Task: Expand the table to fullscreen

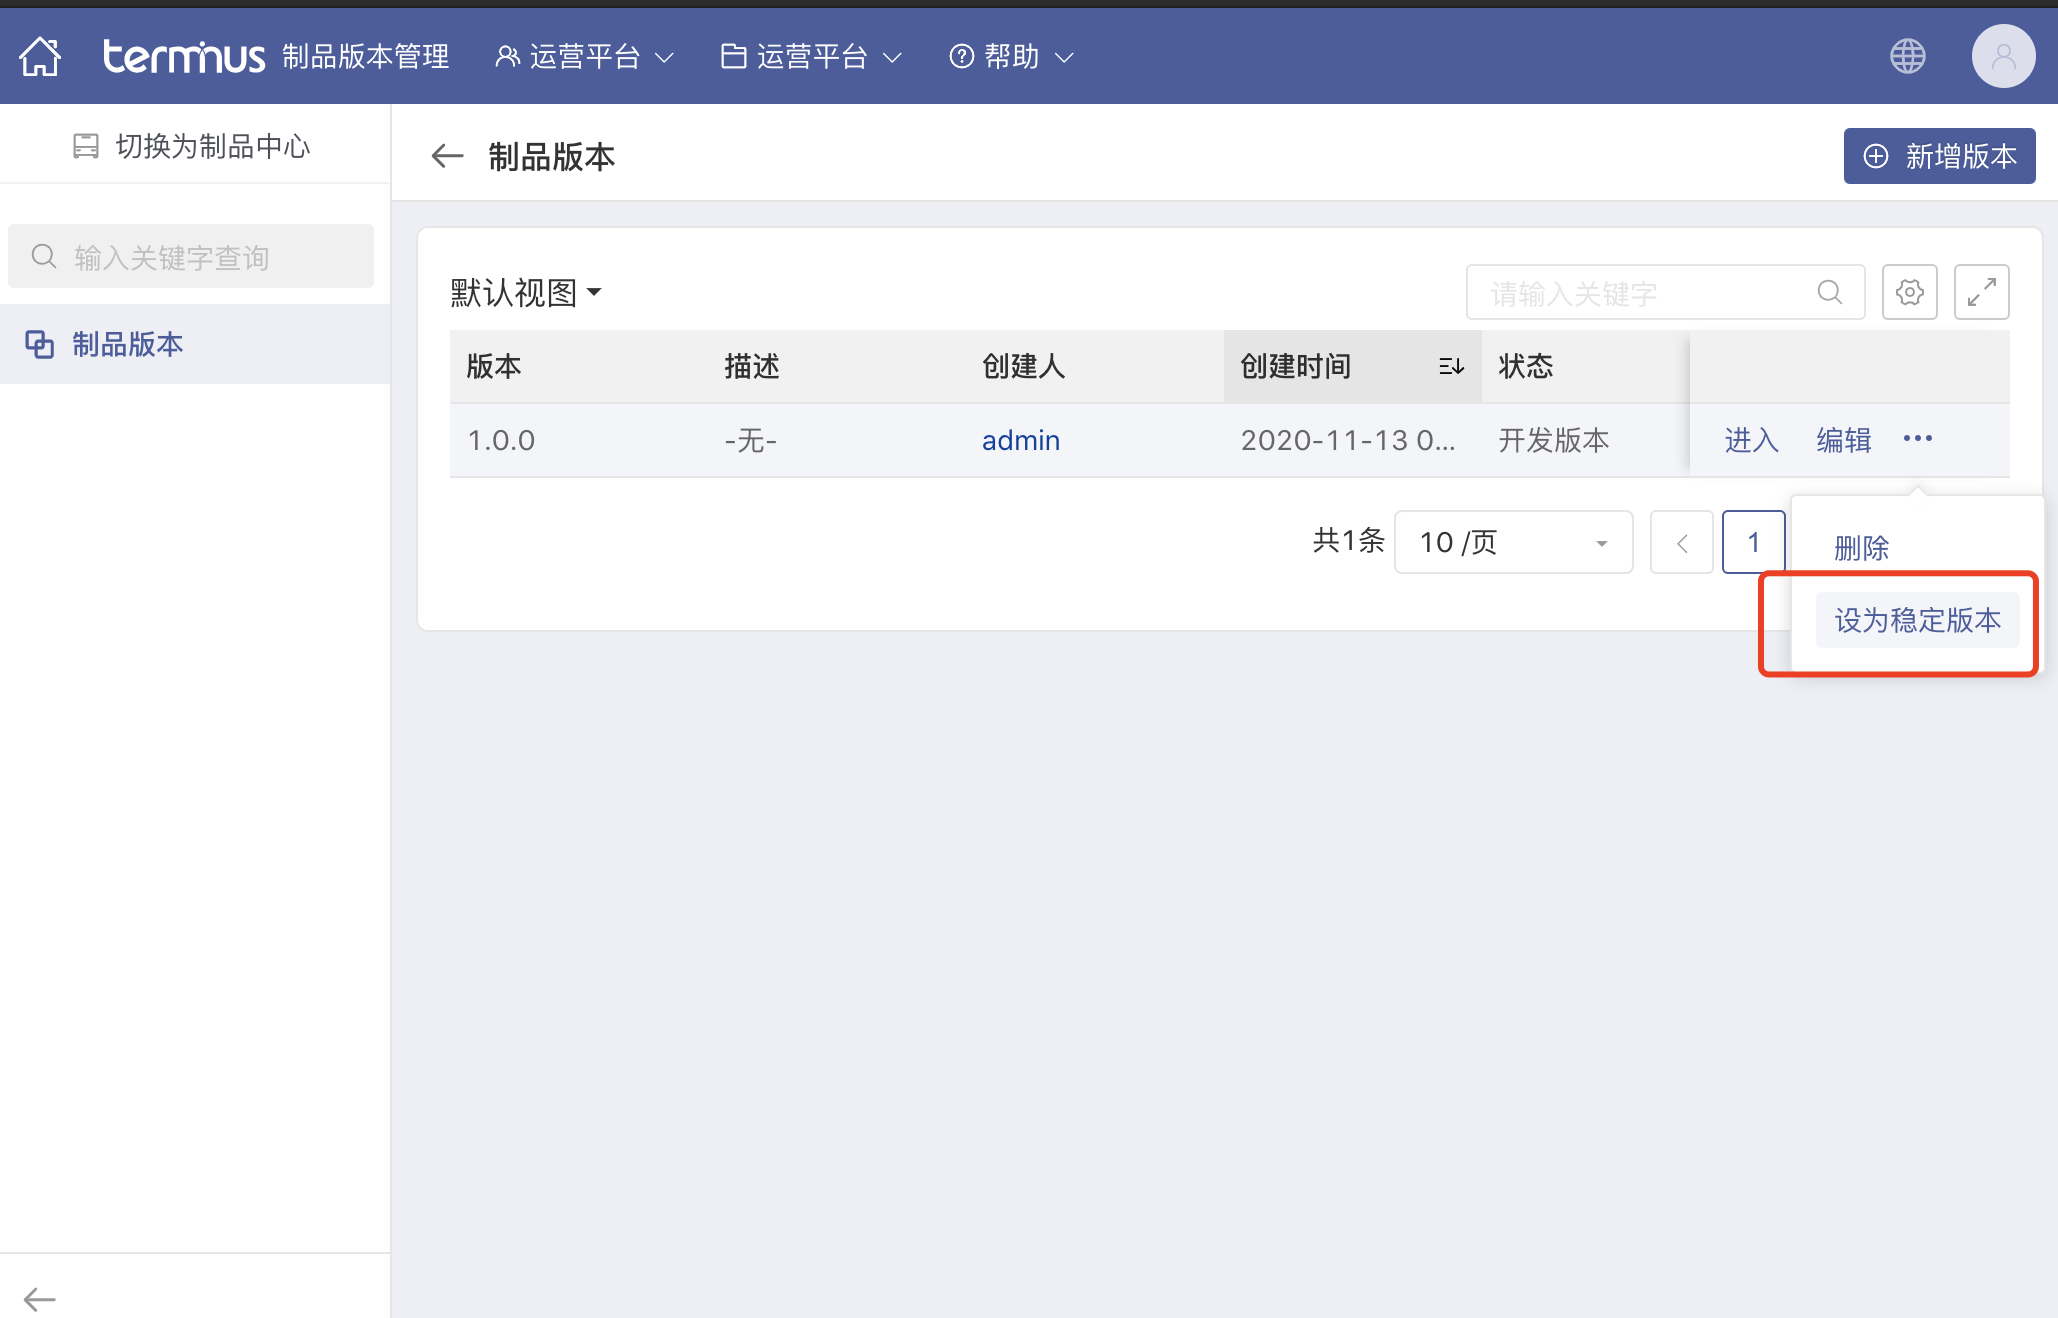Action: click(1981, 292)
